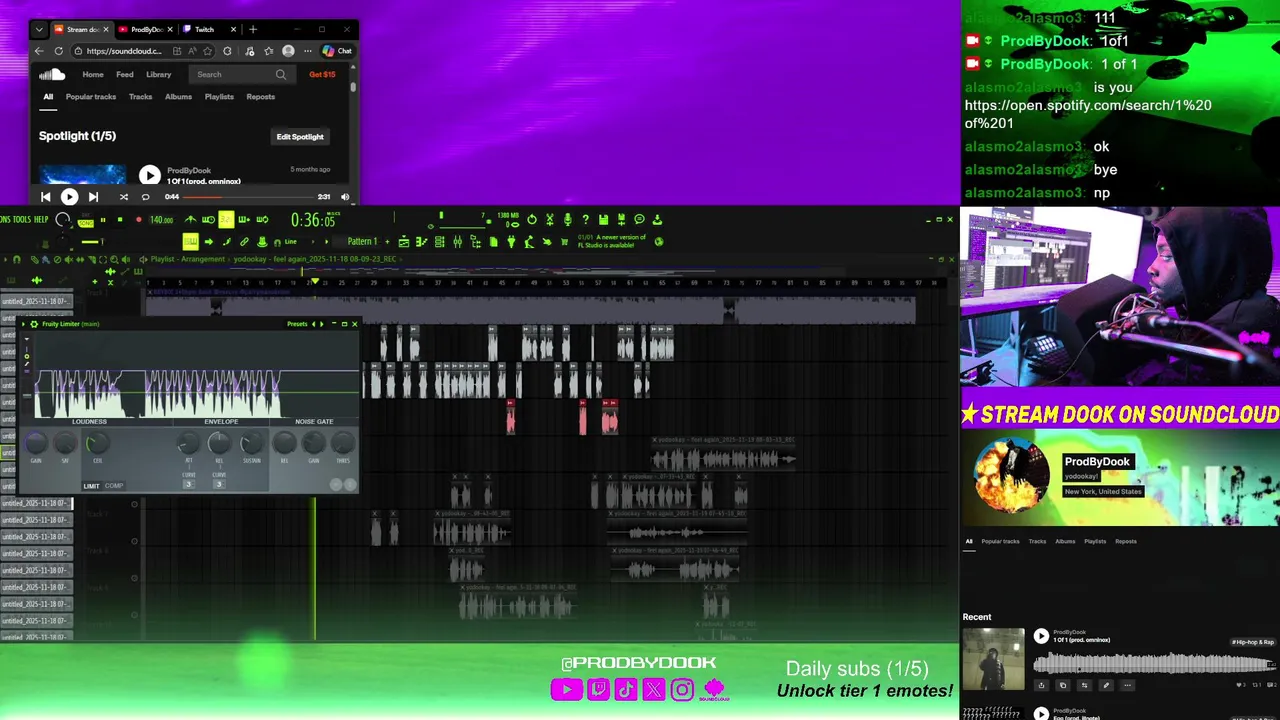Open Fruity Limiter gear settings icon
Screen dimensions: 1280x720
click(34, 324)
